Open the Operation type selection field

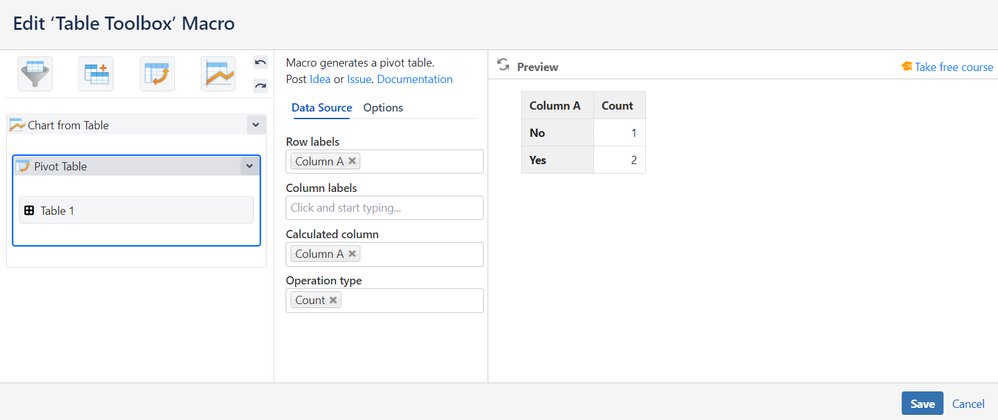pos(410,300)
